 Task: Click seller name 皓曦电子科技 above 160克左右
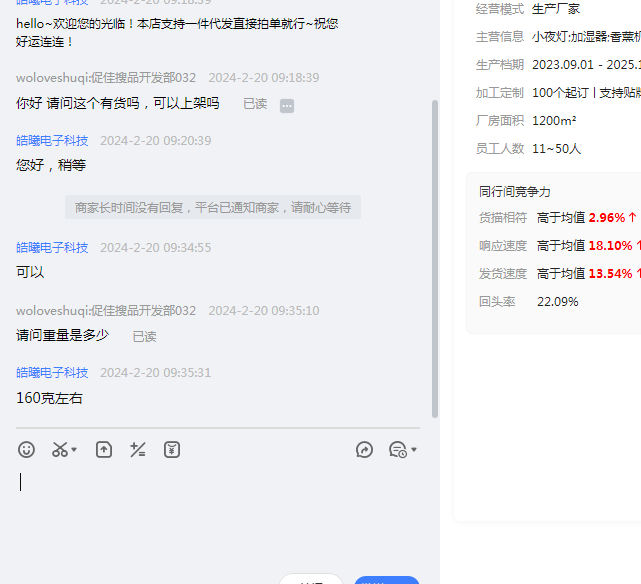52,372
